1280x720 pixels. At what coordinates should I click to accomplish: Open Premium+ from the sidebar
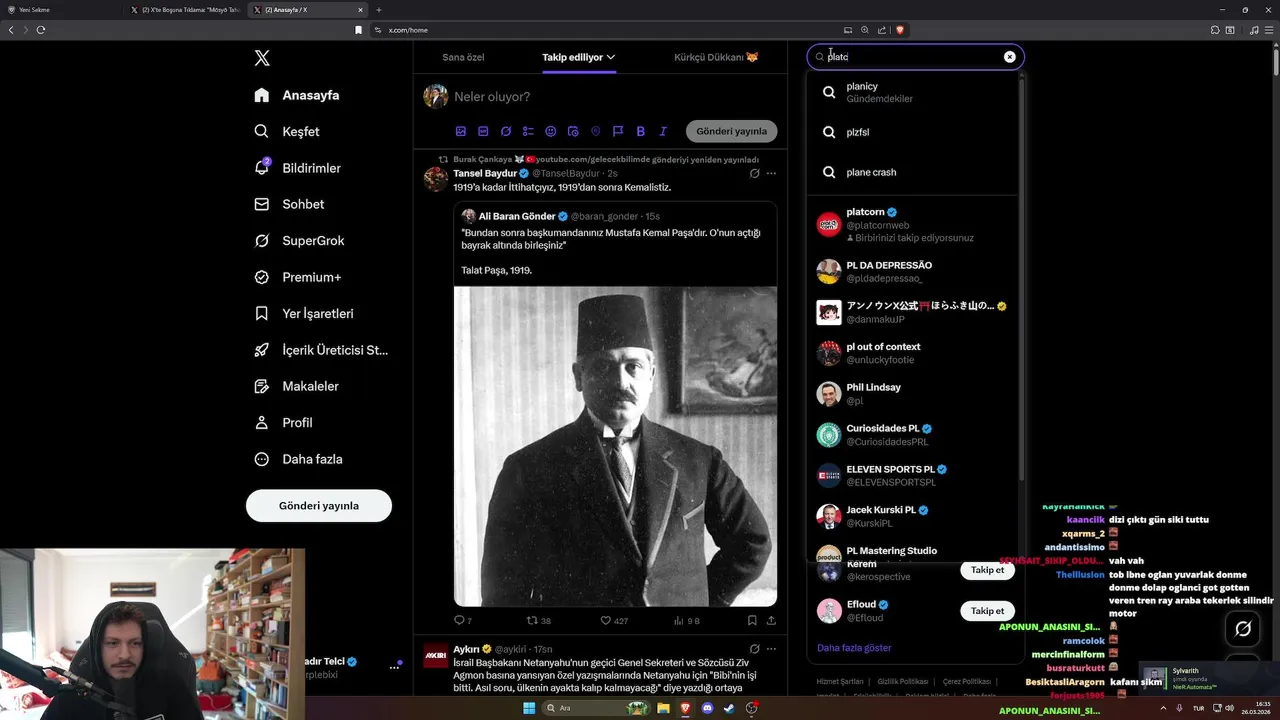[298, 277]
